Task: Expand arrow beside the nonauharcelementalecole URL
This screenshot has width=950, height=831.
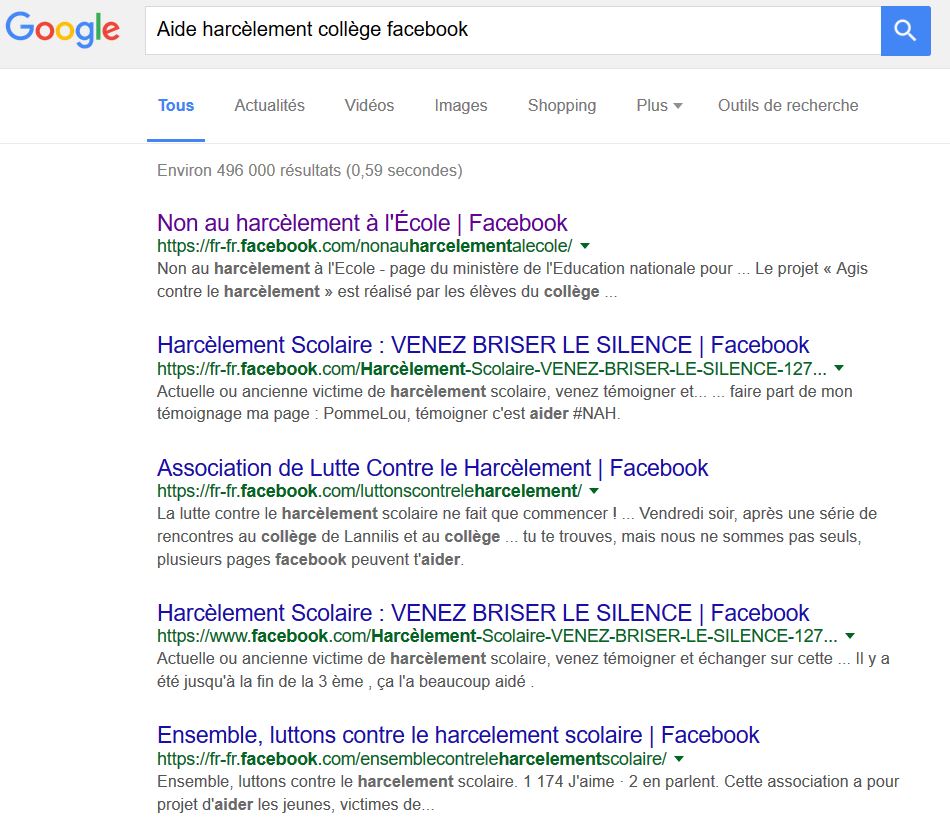Action: click(585, 246)
